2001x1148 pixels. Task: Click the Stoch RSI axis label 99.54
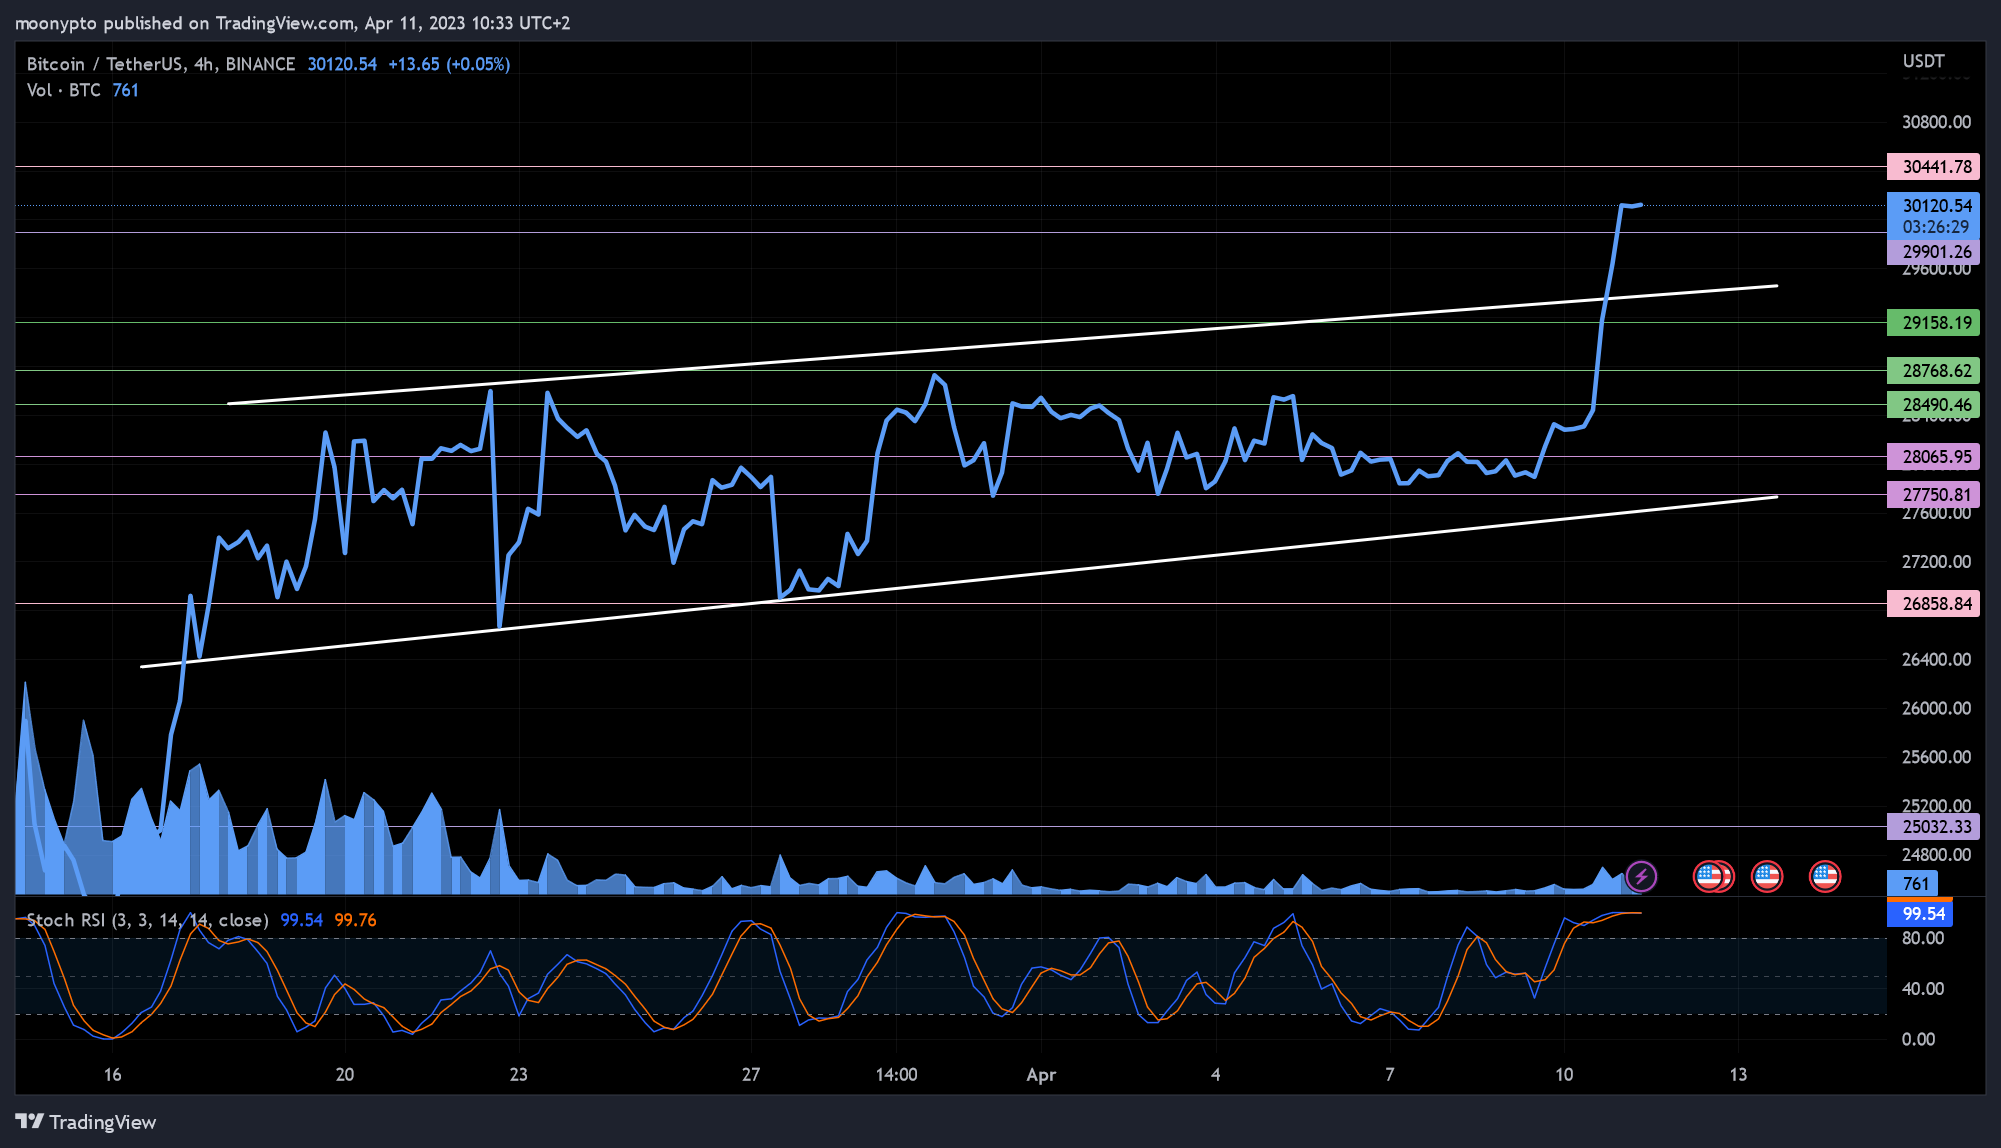coord(1919,914)
